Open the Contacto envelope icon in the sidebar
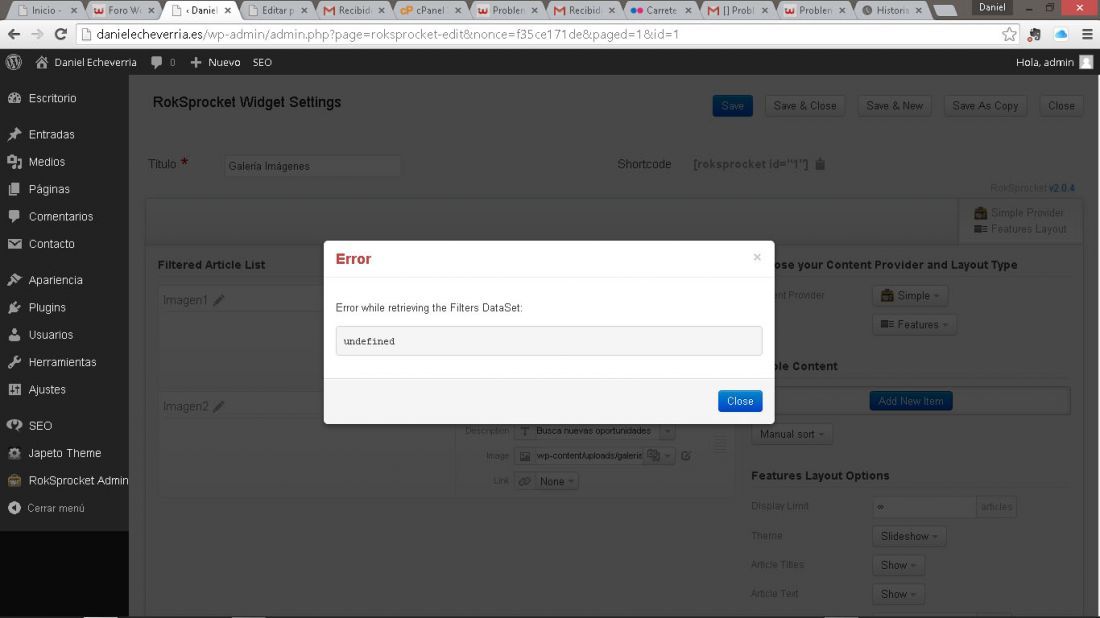The image size is (1100, 618). [x=14, y=243]
